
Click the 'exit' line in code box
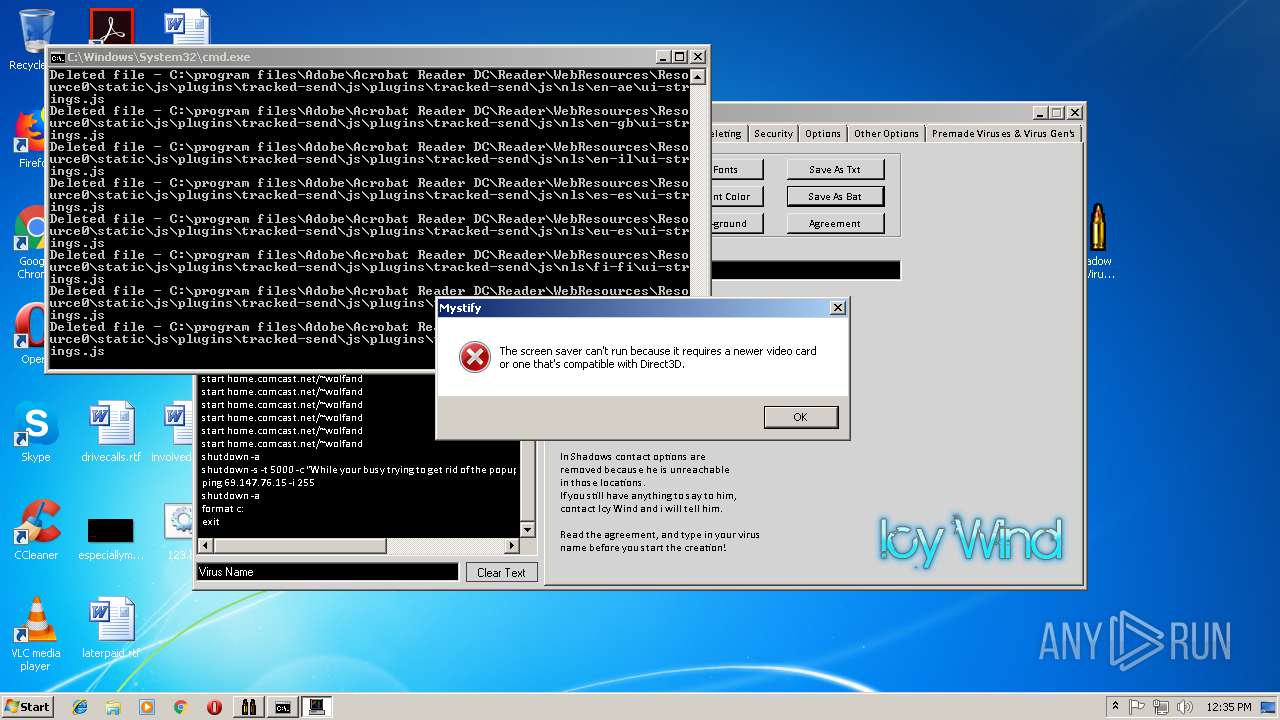coord(210,521)
